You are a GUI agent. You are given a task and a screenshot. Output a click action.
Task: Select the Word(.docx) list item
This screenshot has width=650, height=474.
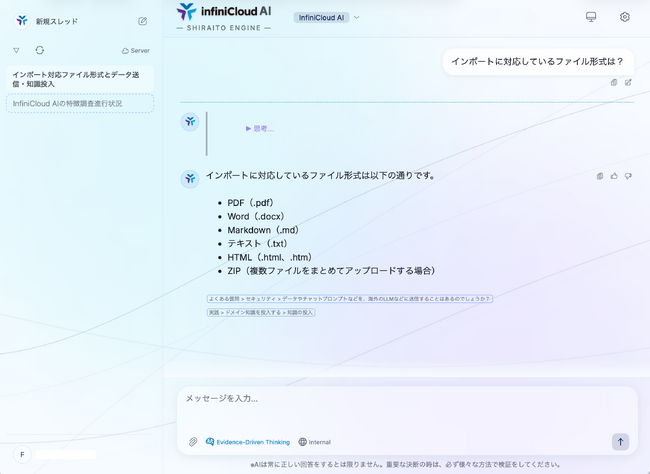[256, 216]
